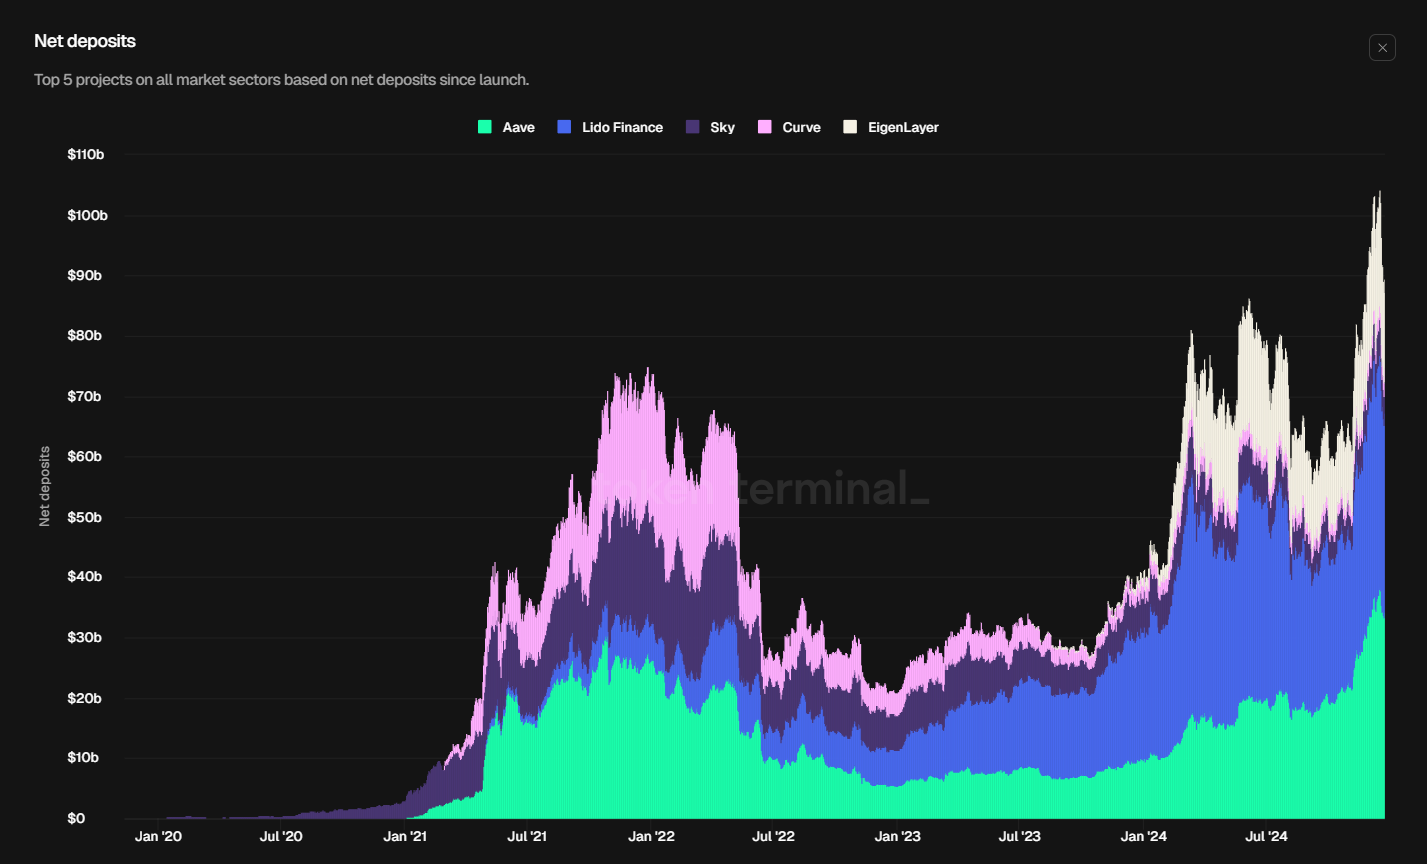This screenshot has height=864, width=1427.
Task: Toggle the Sky legend text
Action: pyautogui.click(x=722, y=127)
